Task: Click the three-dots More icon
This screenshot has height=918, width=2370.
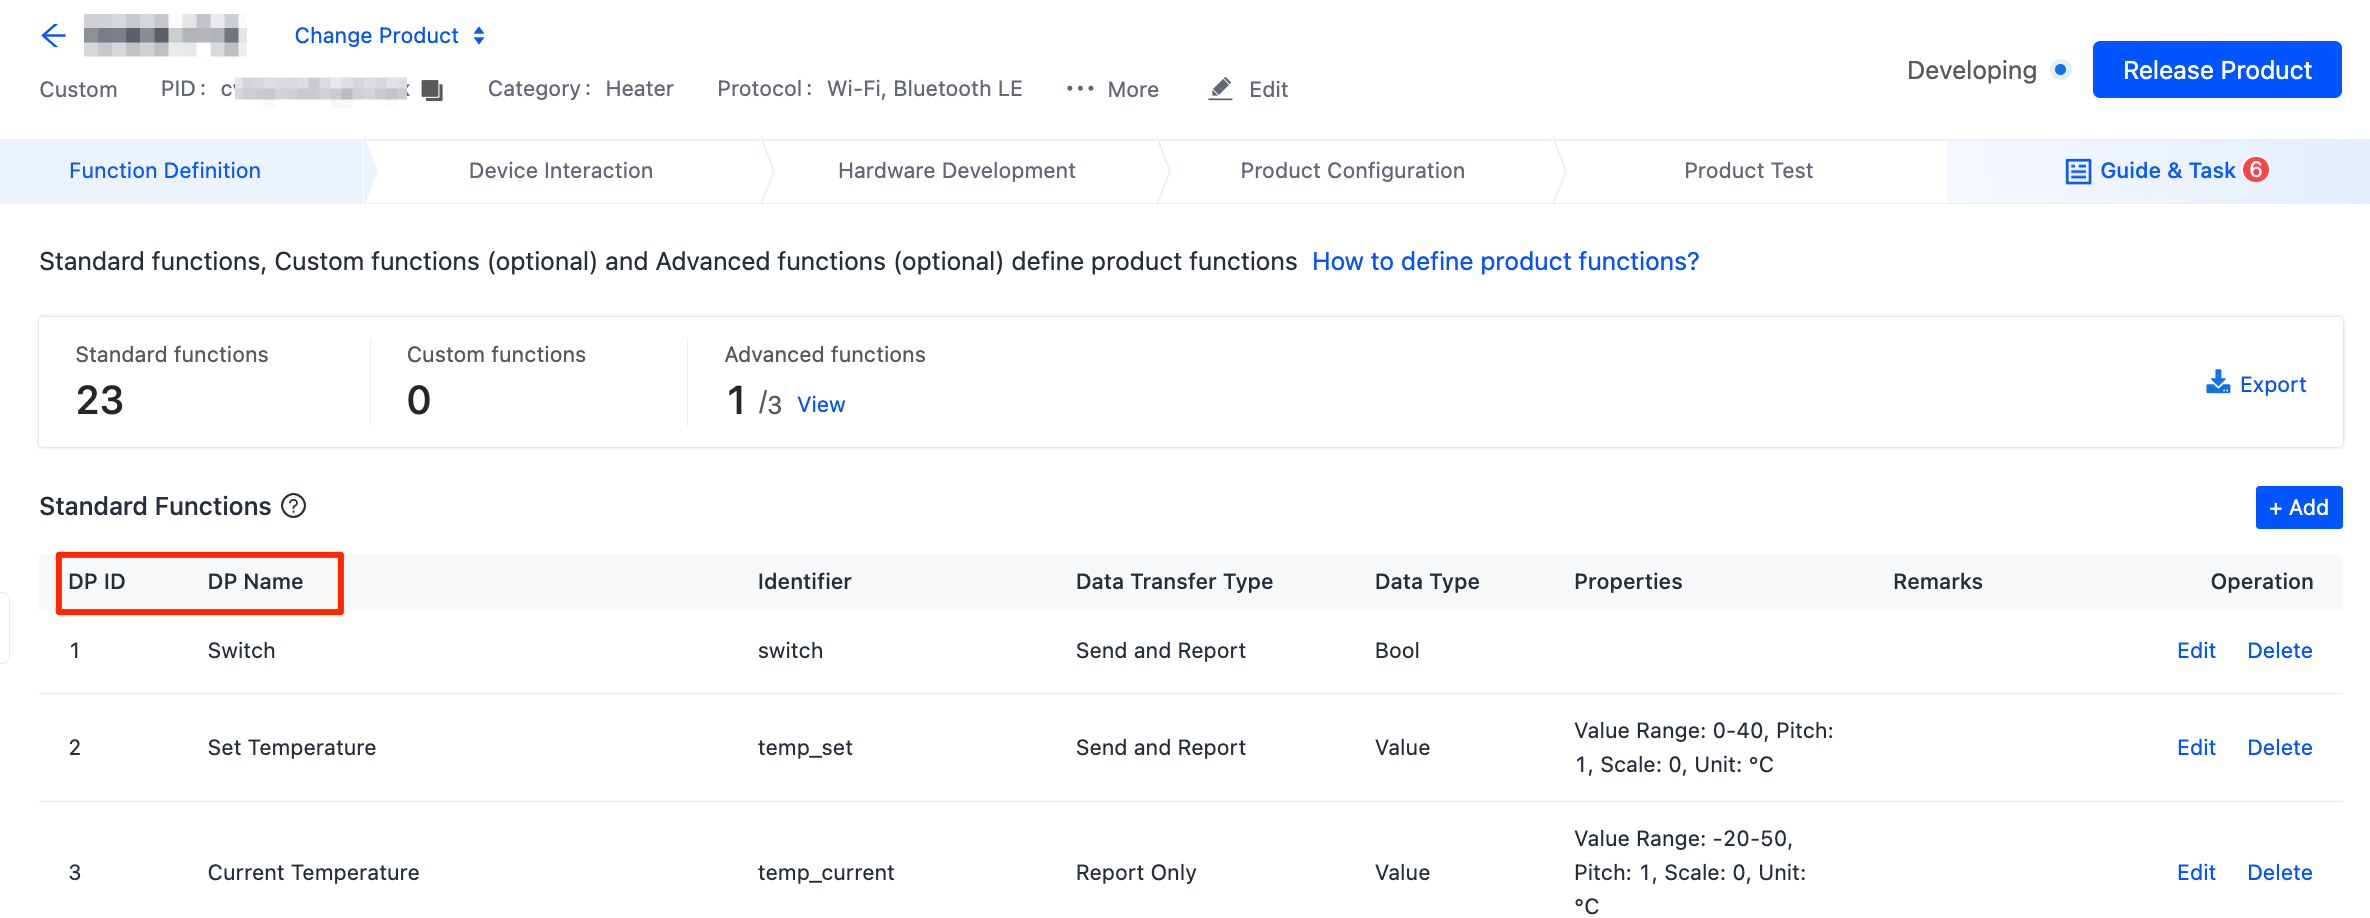Action: coord(1080,89)
